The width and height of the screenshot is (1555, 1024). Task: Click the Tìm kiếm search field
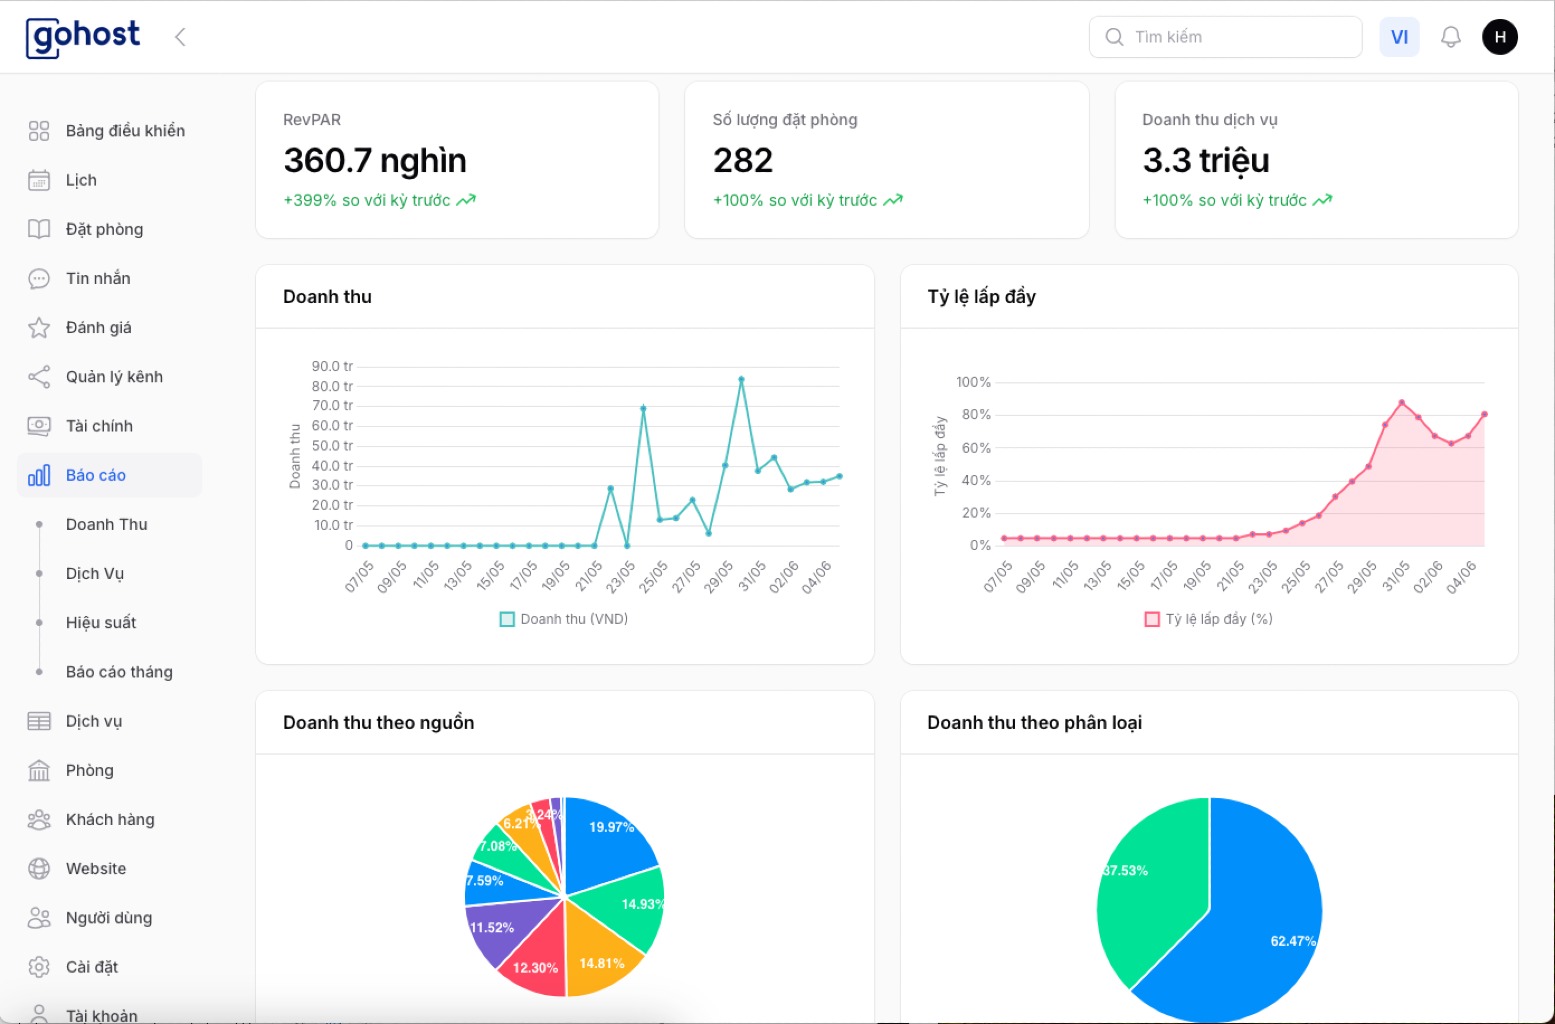coord(1240,37)
